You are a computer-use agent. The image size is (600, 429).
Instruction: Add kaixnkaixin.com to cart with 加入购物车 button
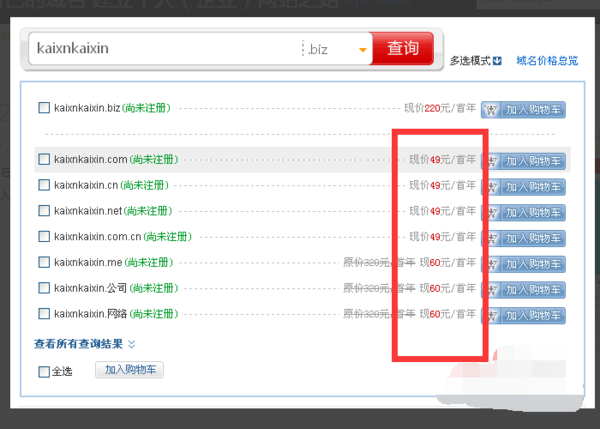(x=527, y=161)
